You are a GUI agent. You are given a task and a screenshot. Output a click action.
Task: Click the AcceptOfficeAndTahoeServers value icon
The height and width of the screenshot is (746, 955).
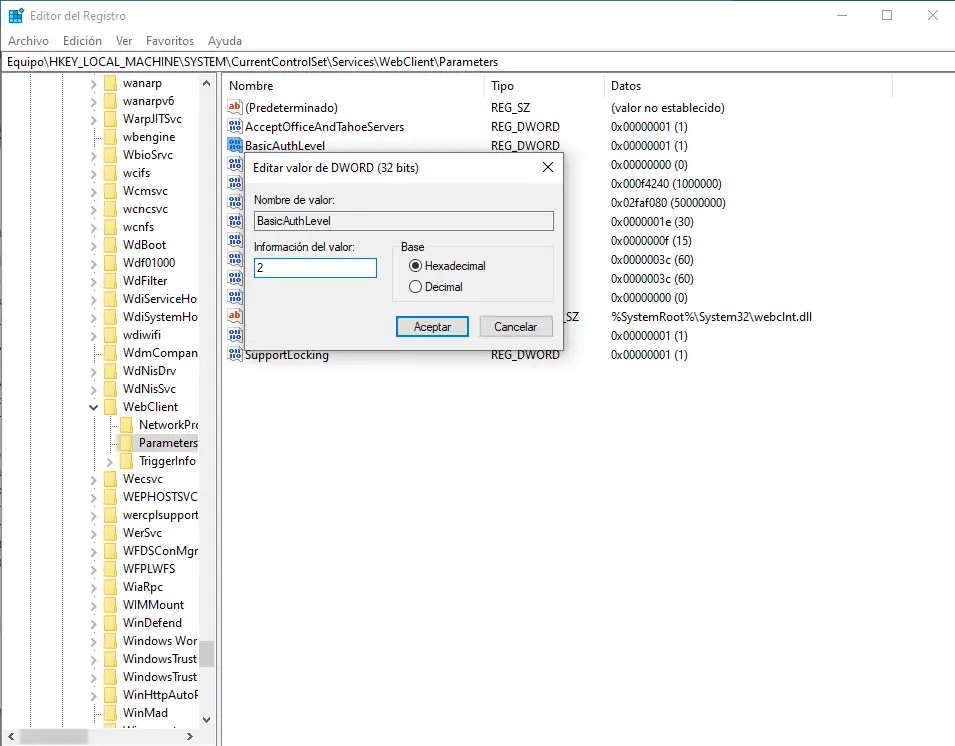tap(235, 126)
